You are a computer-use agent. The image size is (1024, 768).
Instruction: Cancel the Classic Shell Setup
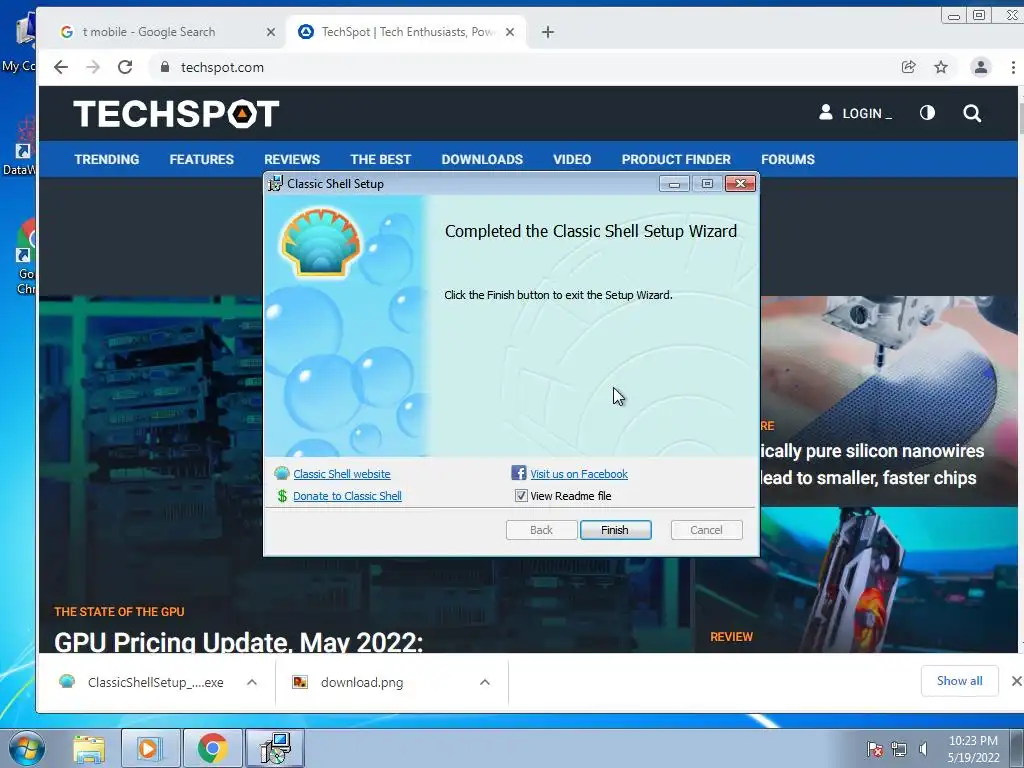(x=706, y=530)
